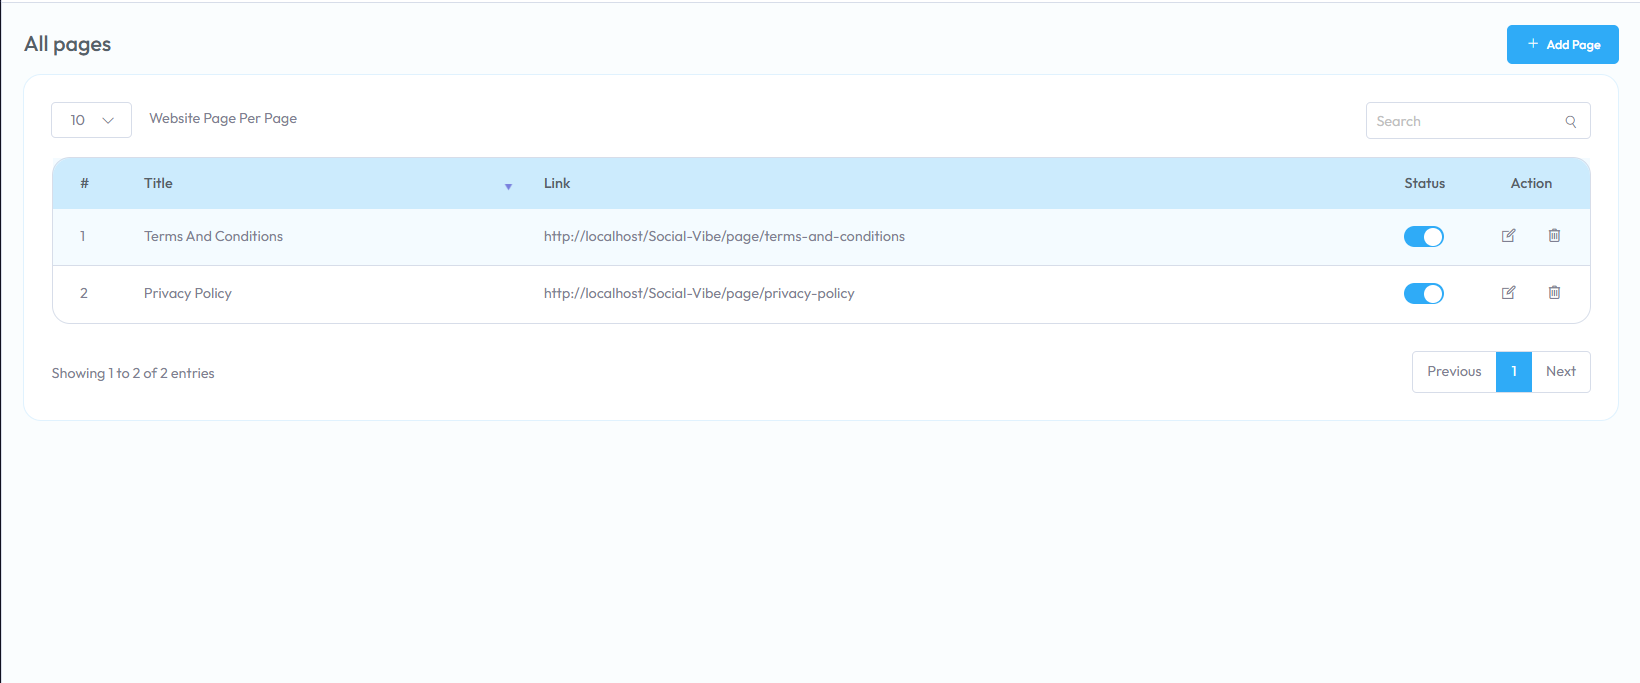Click the Link column header

557,183
